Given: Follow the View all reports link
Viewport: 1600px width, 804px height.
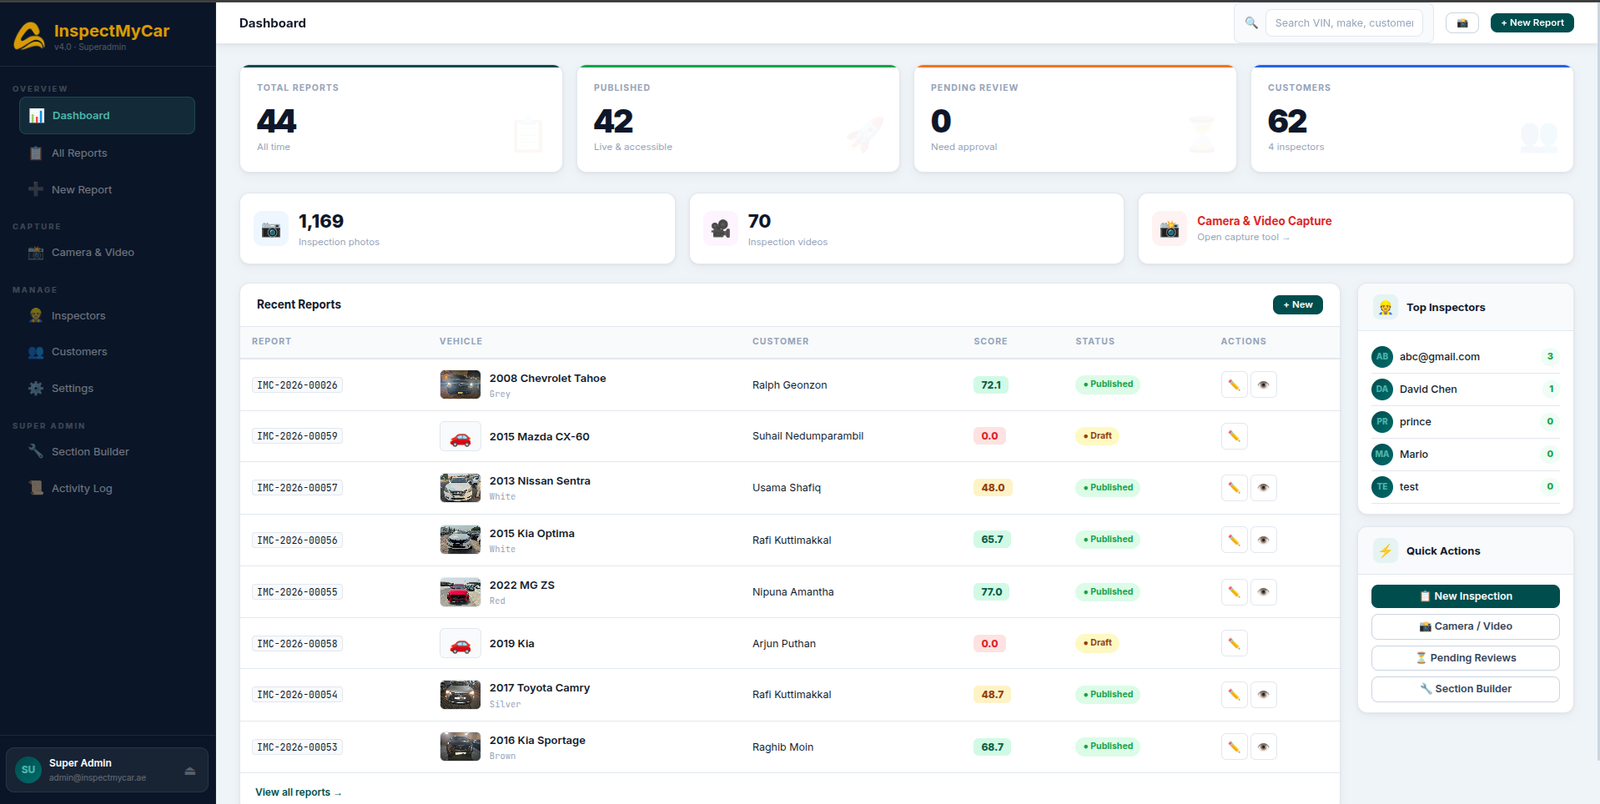Looking at the screenshot, I should [298, 792].
